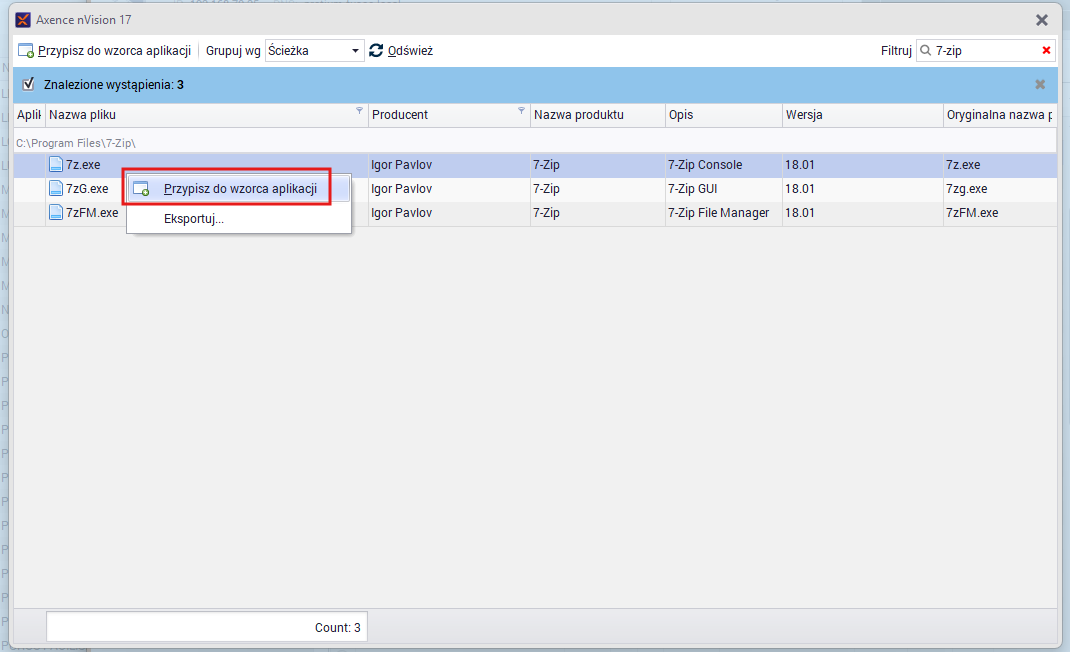Choose Przypisz do wzorca aplikacji in context menu
1070x652 pixels.
pos(240,189)
